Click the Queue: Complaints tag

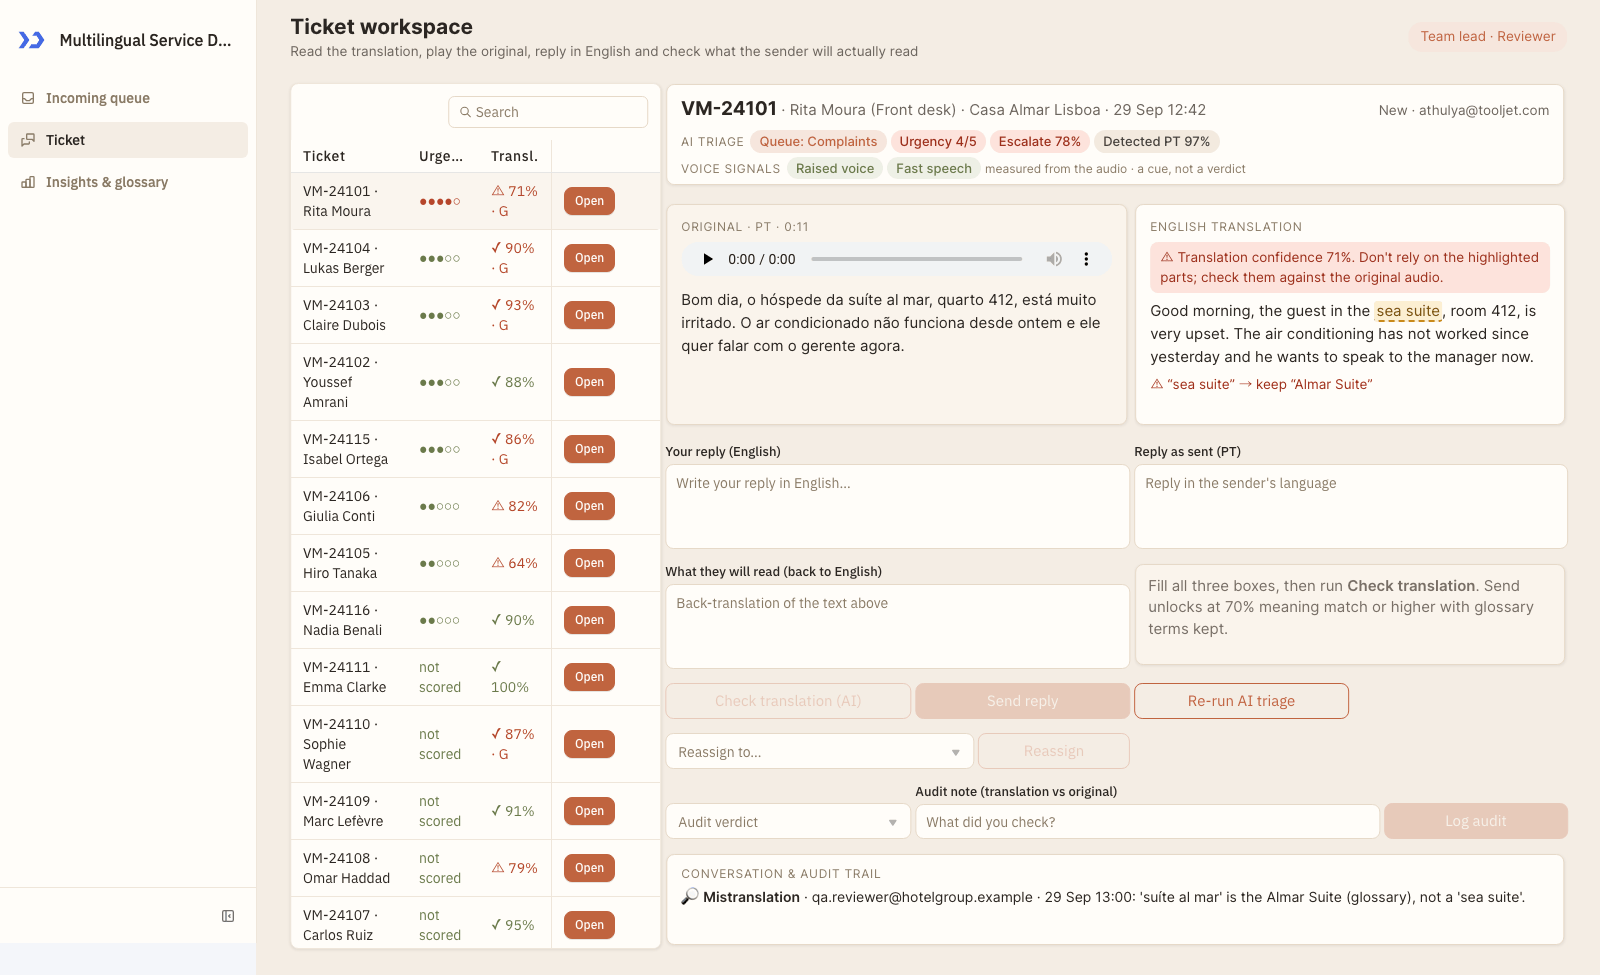(818, 141)
